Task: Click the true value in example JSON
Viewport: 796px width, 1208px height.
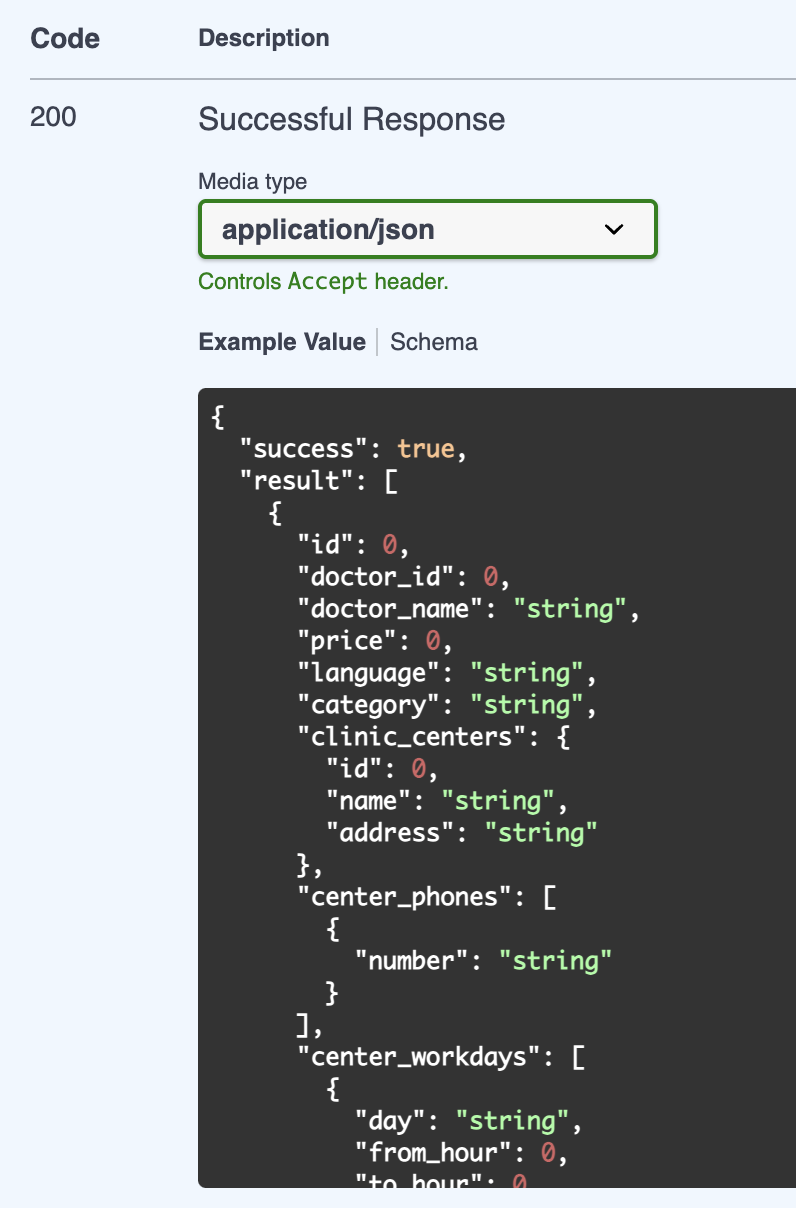Action: [x=426, y=449]
